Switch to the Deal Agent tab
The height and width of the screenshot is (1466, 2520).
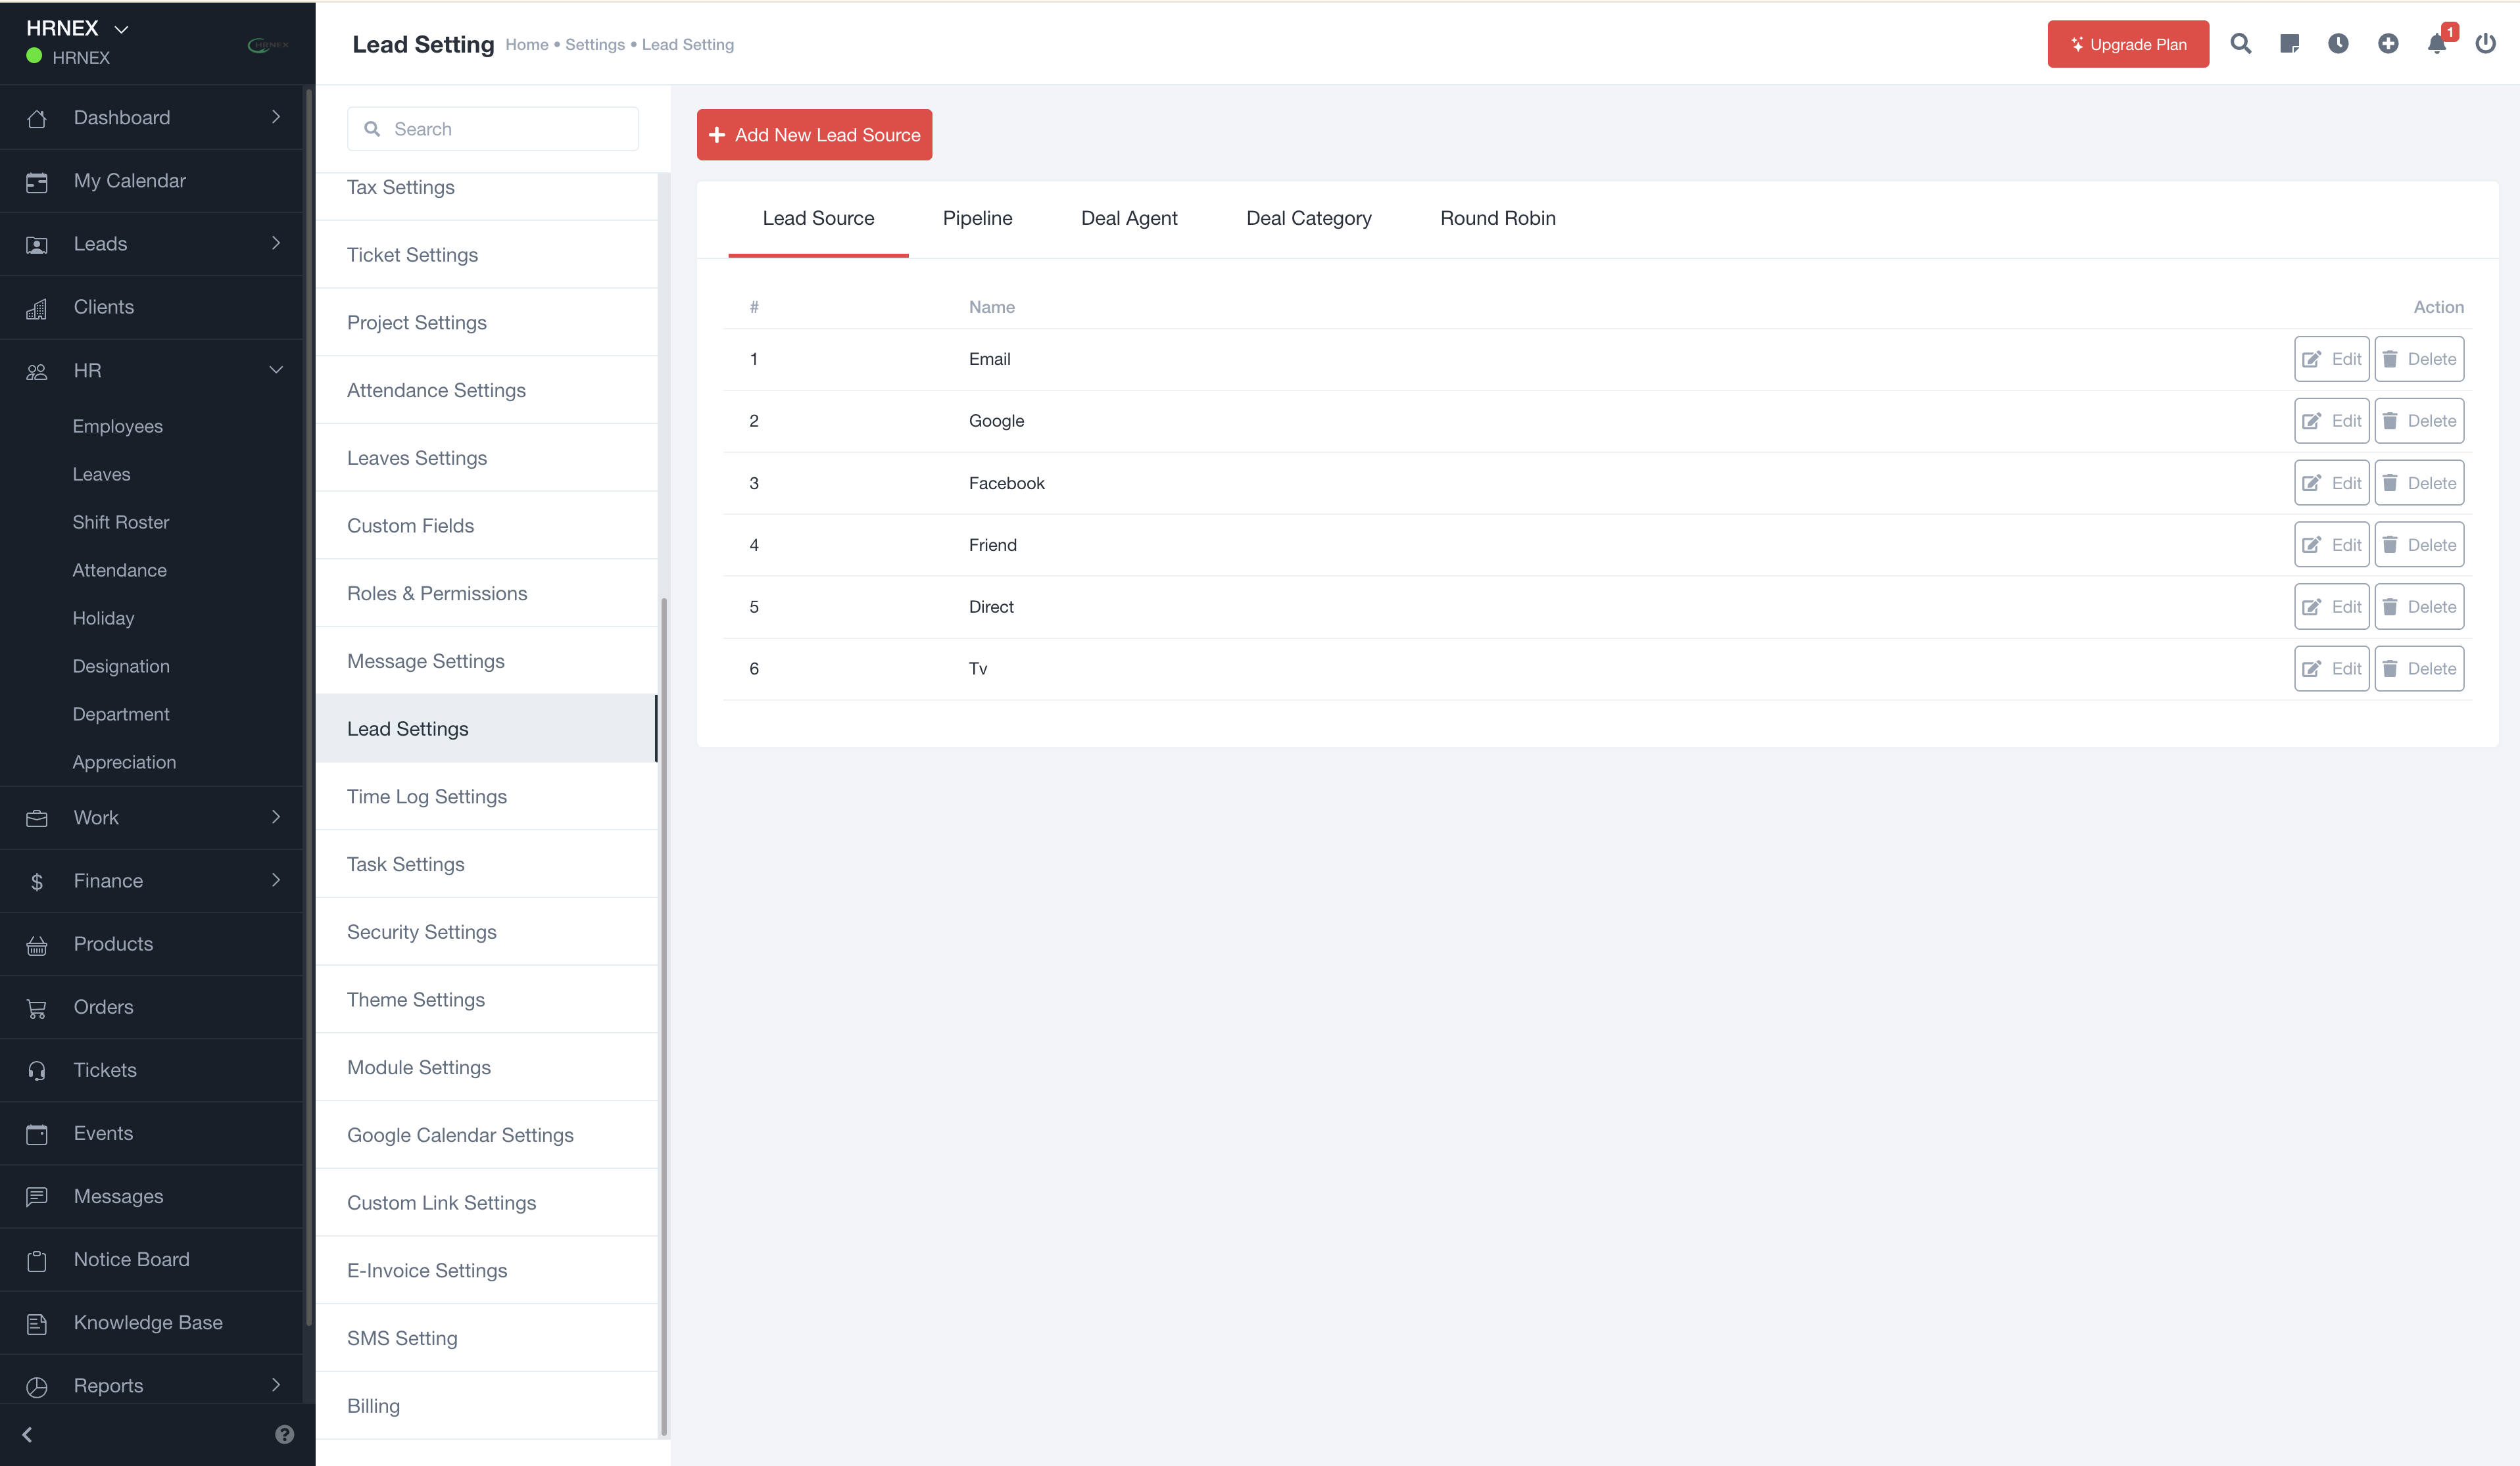point(1129,218)
